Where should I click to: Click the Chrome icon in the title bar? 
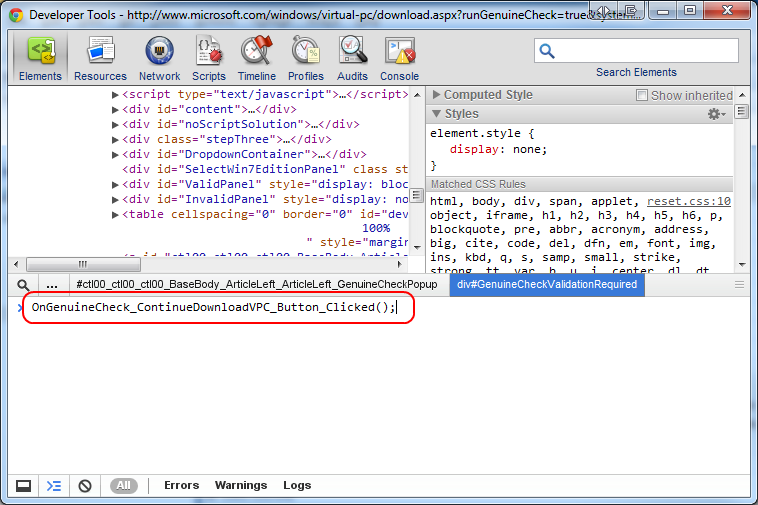coord(16,15)
